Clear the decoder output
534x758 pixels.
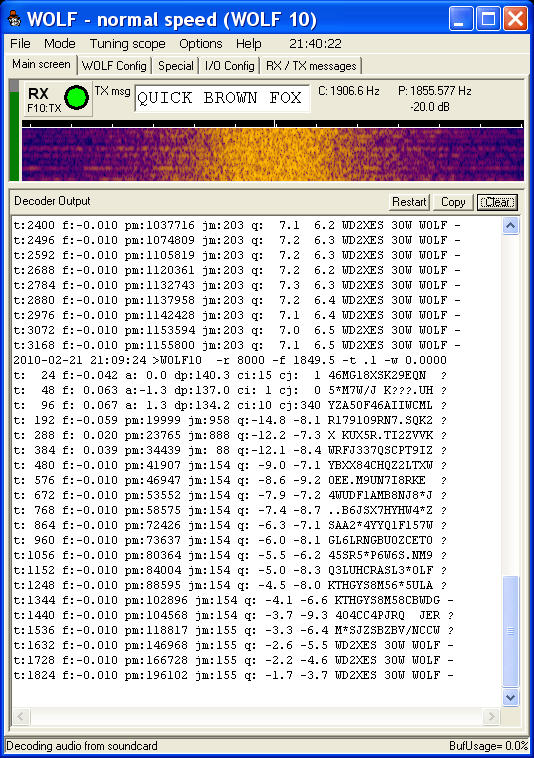coord(497,202)
